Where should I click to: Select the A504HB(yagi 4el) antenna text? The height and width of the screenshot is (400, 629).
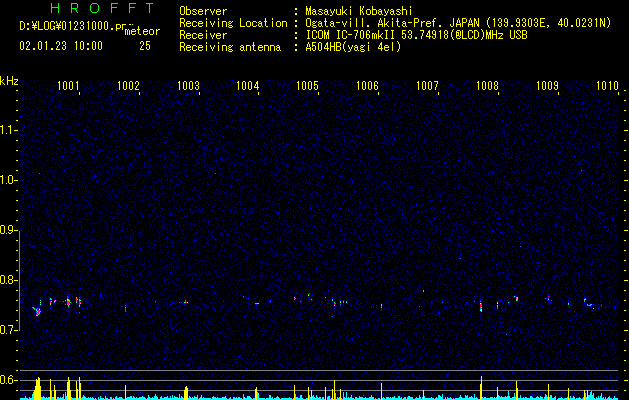pyautogui.click(x=353, y=47)
